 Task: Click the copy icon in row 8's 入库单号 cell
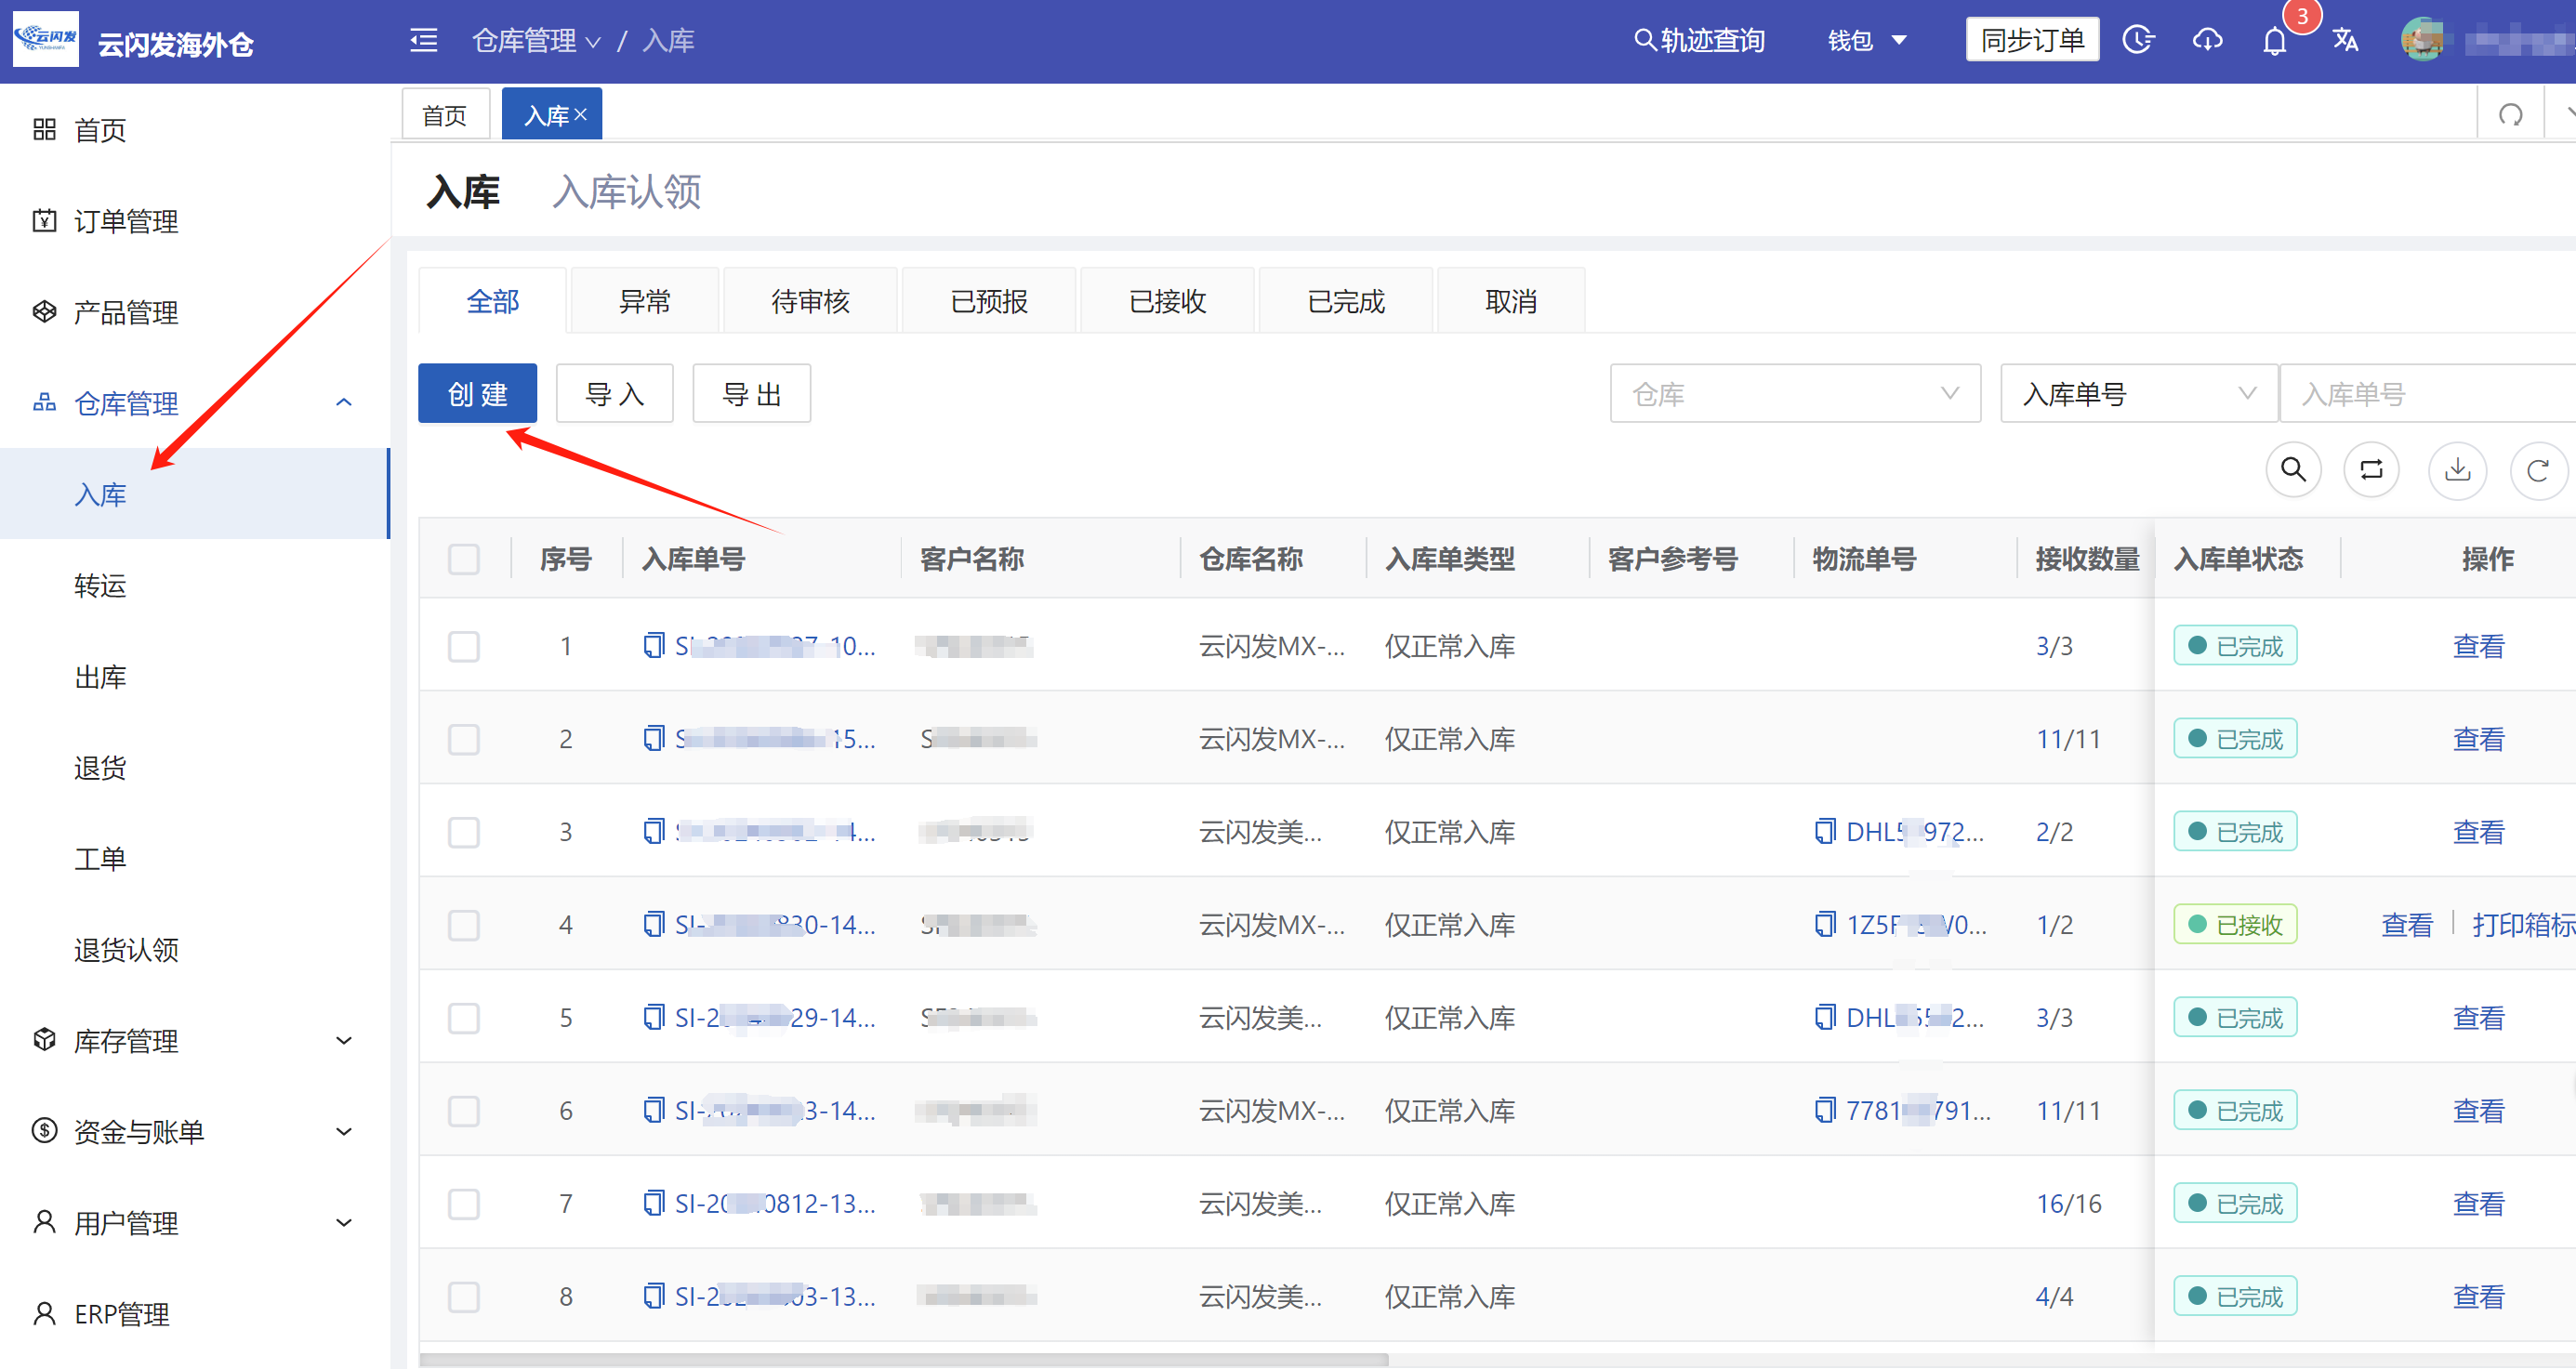[654, 1297]
